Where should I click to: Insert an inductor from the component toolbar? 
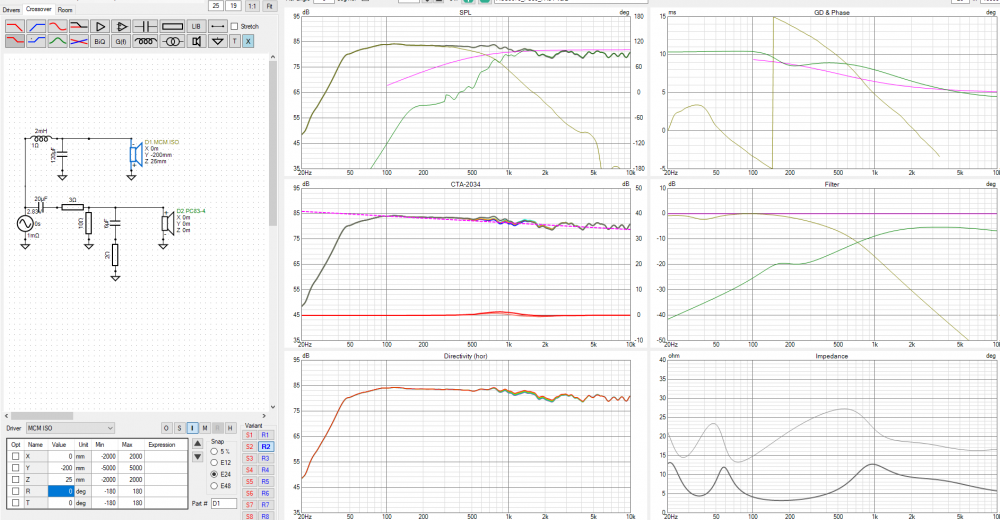[146, 41]
